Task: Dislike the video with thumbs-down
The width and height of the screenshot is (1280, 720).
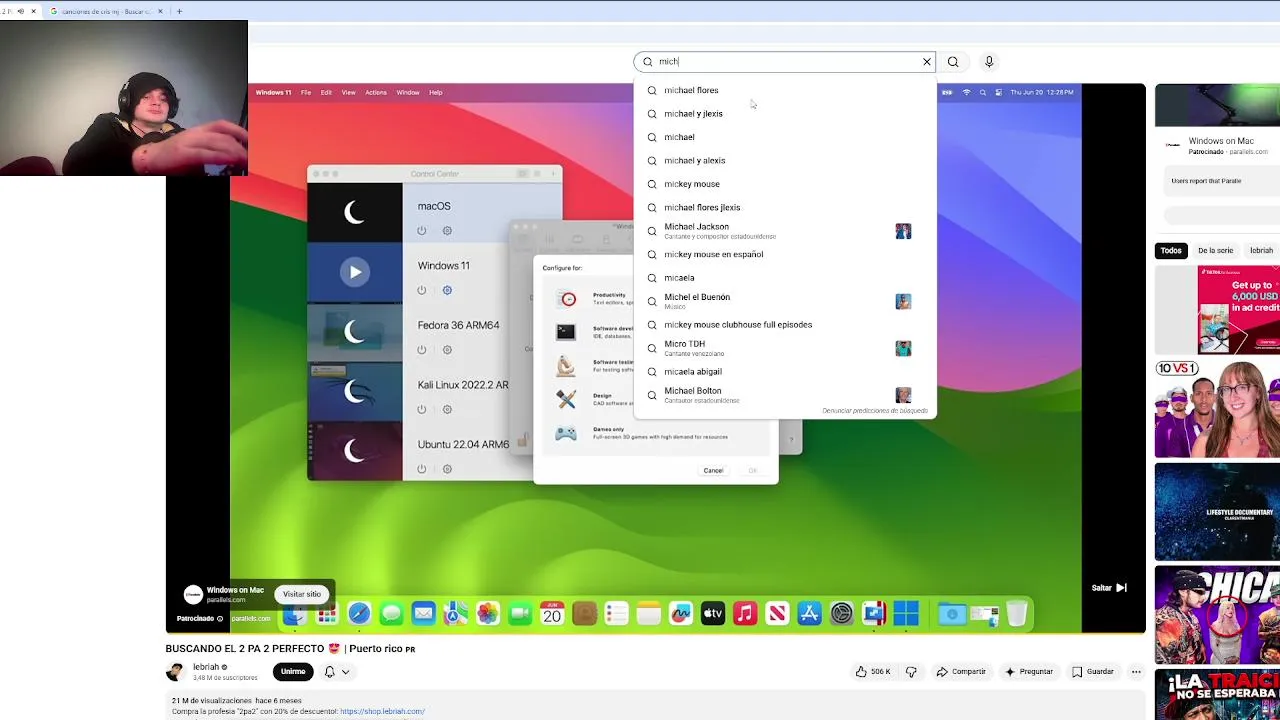Action: tap(911, 672)
